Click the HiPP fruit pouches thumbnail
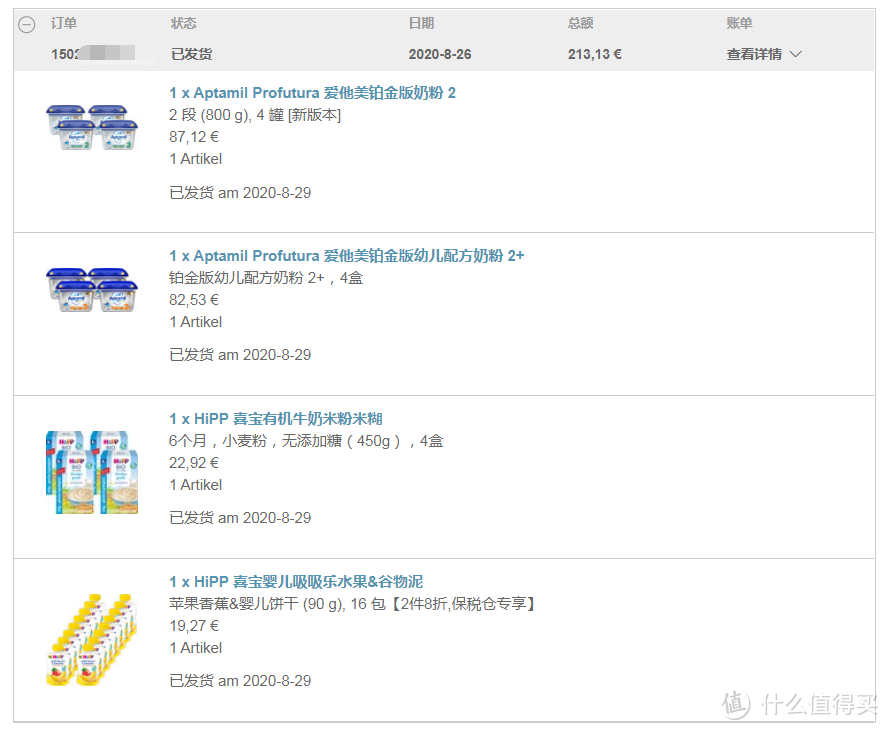The height and width of the screenshot is (730, 888). point(92,640)
